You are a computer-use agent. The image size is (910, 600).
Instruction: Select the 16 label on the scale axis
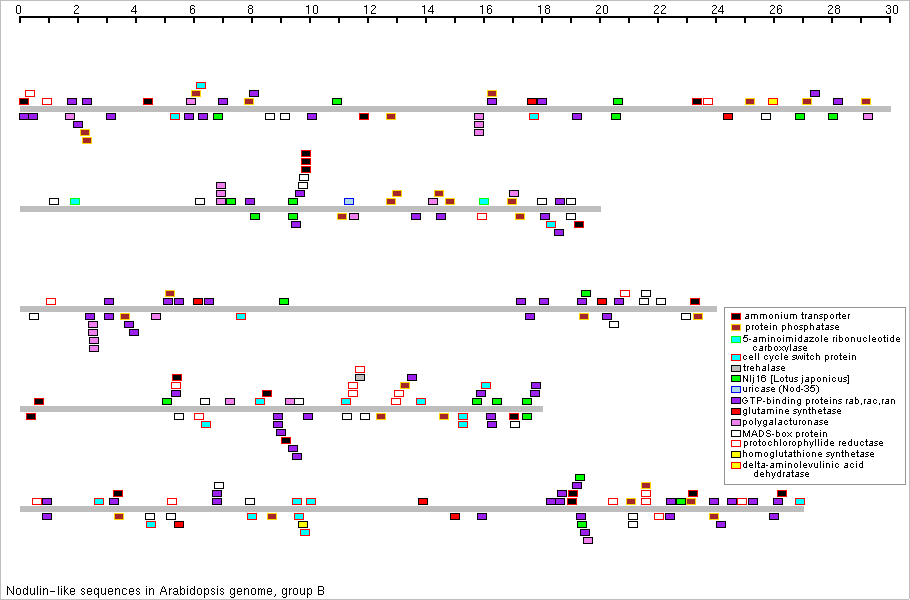[x=486, y=10]
